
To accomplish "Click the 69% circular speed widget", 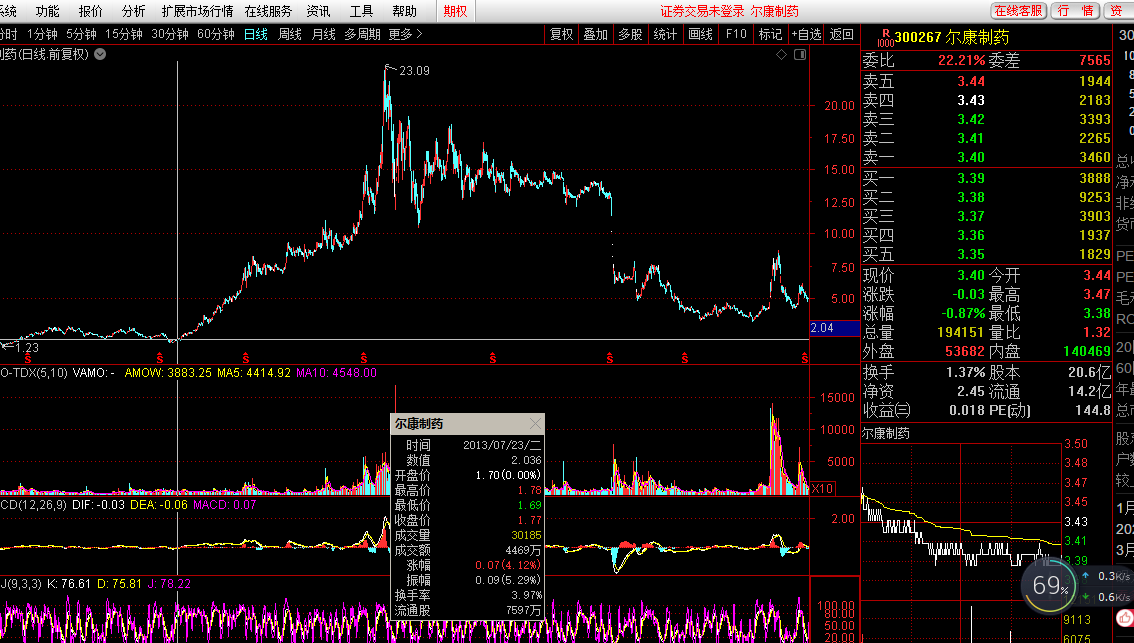I will [x=1051, y=585].
